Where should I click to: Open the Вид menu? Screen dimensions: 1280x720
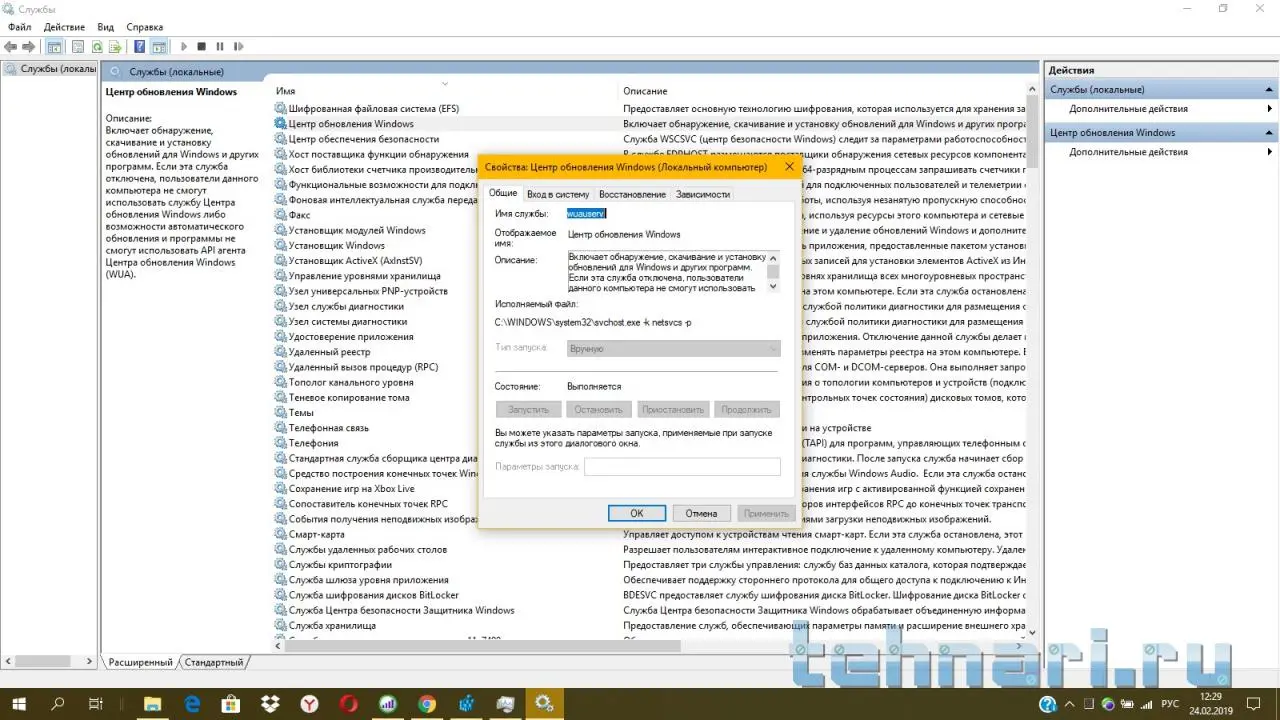click(106, 27)
